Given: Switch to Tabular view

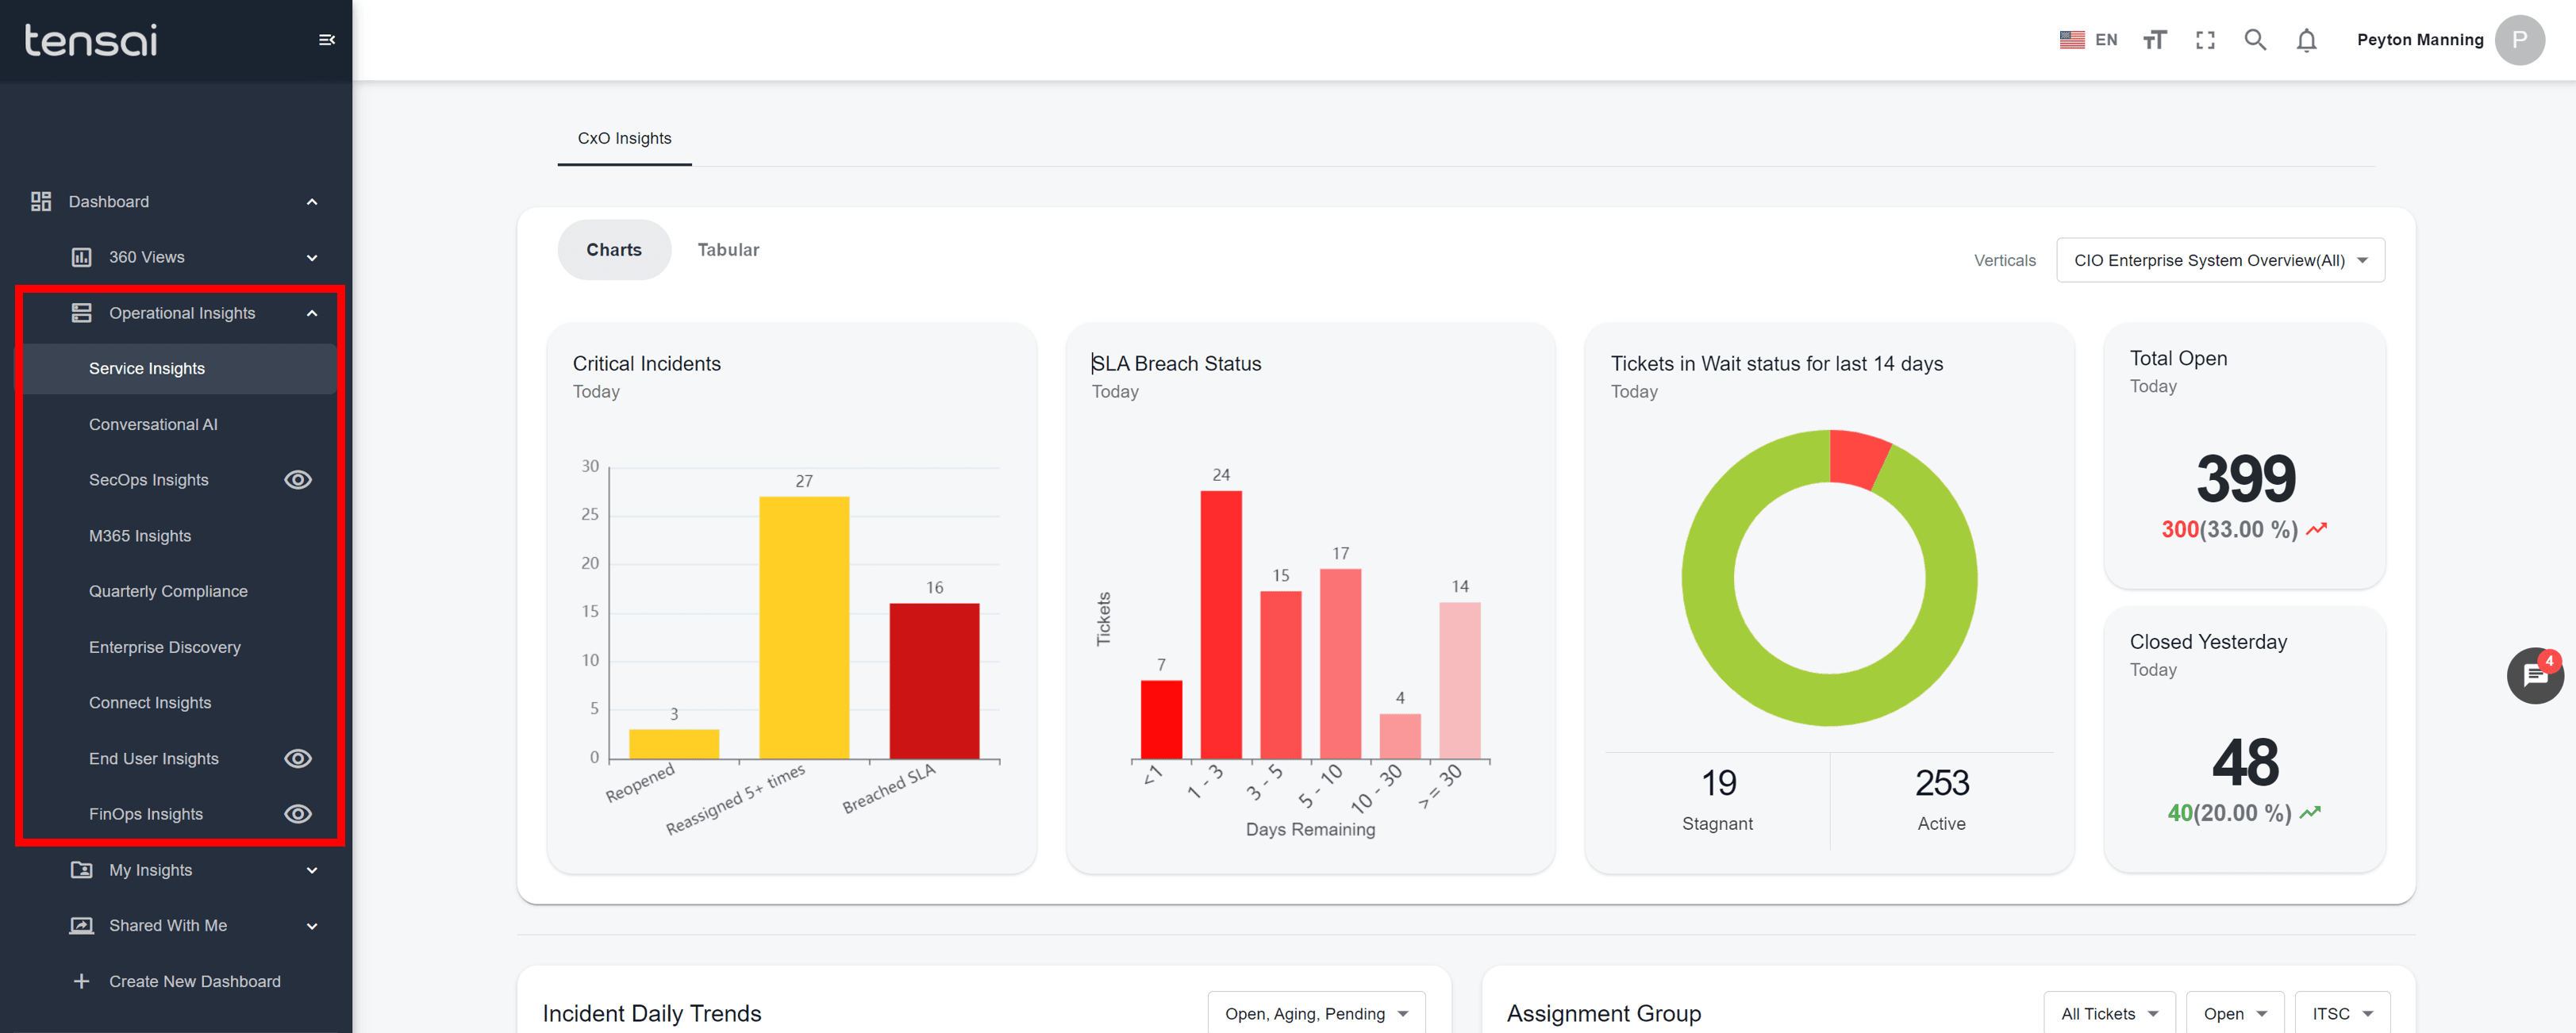Looking at the screenshot, I should pyautogui.click(x=728, y=250).
